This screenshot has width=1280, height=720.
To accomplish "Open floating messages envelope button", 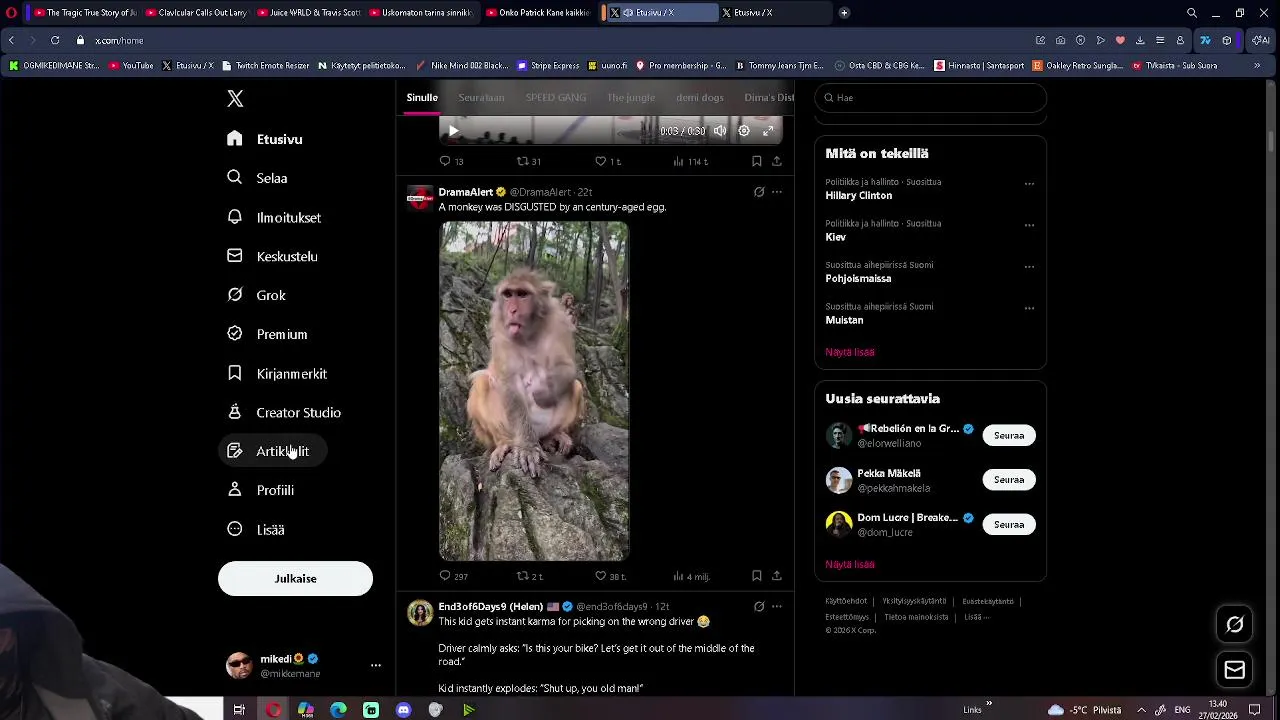I will [1235, 670].
